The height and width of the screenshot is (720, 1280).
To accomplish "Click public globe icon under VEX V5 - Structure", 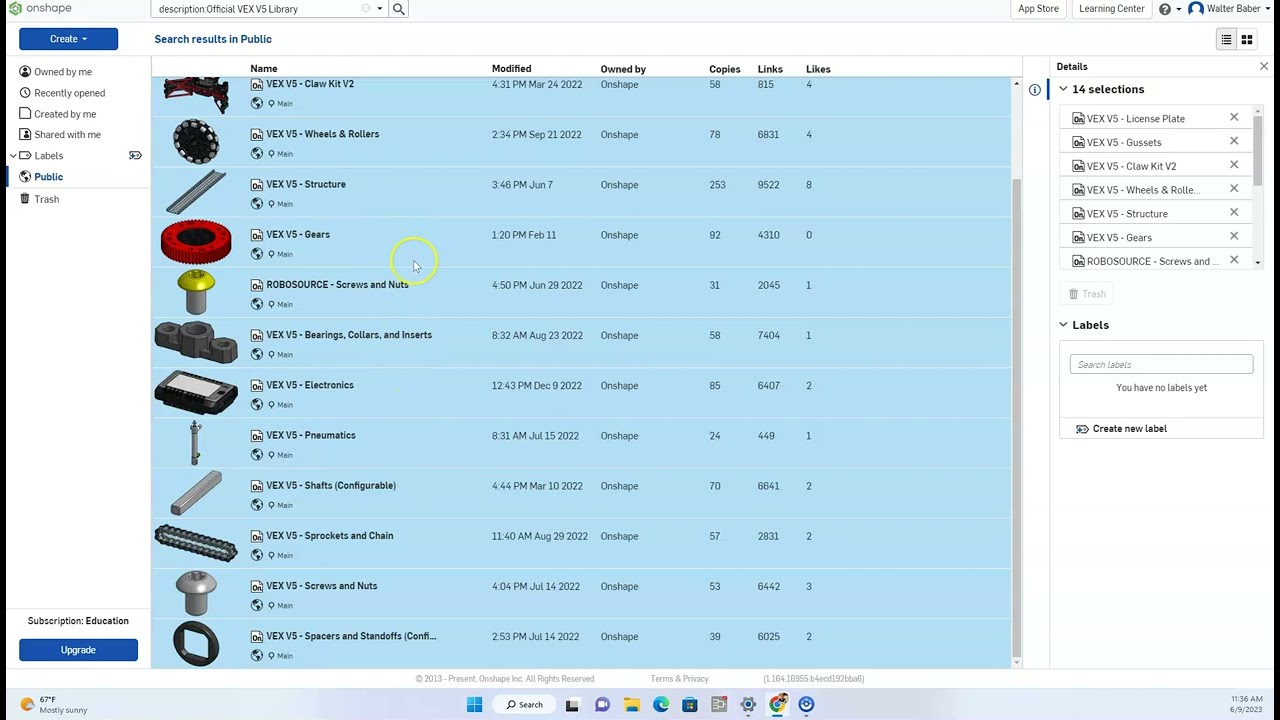I will [x=257, y=204].
